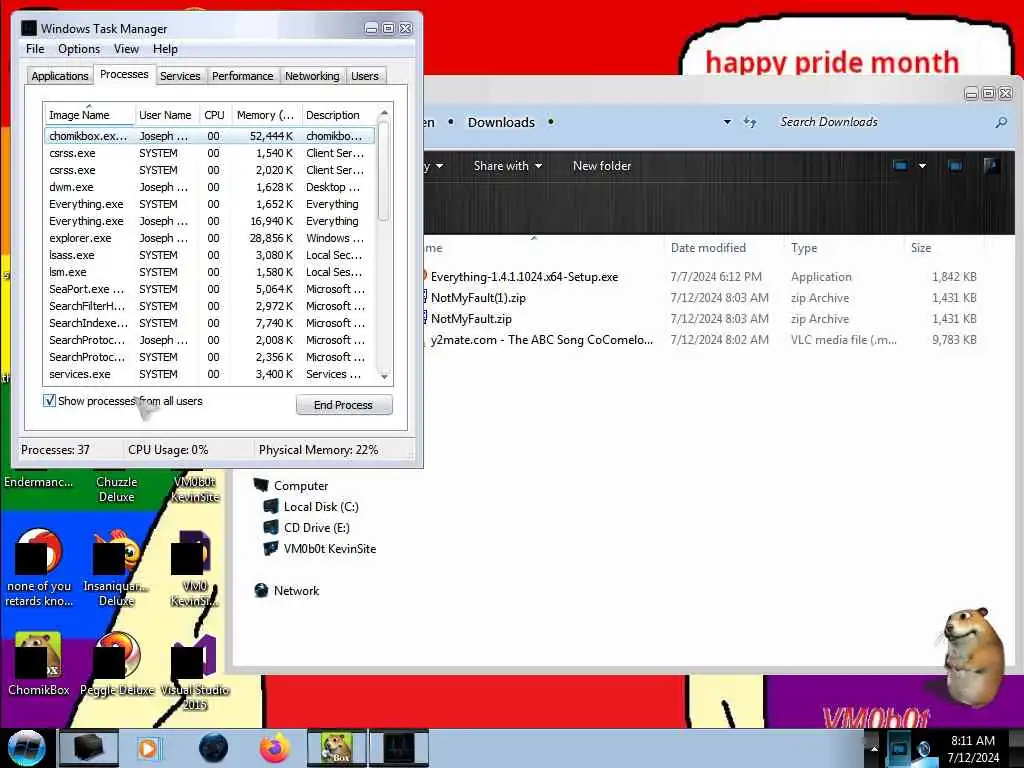Click the dark globe taskbar icon
This screenshot has width=1024, height=768.
[x=213, y=748]
